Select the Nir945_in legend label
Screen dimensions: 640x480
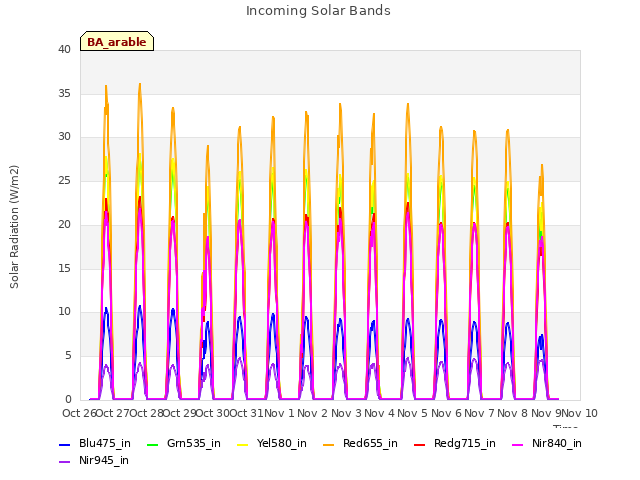[104, 460]
